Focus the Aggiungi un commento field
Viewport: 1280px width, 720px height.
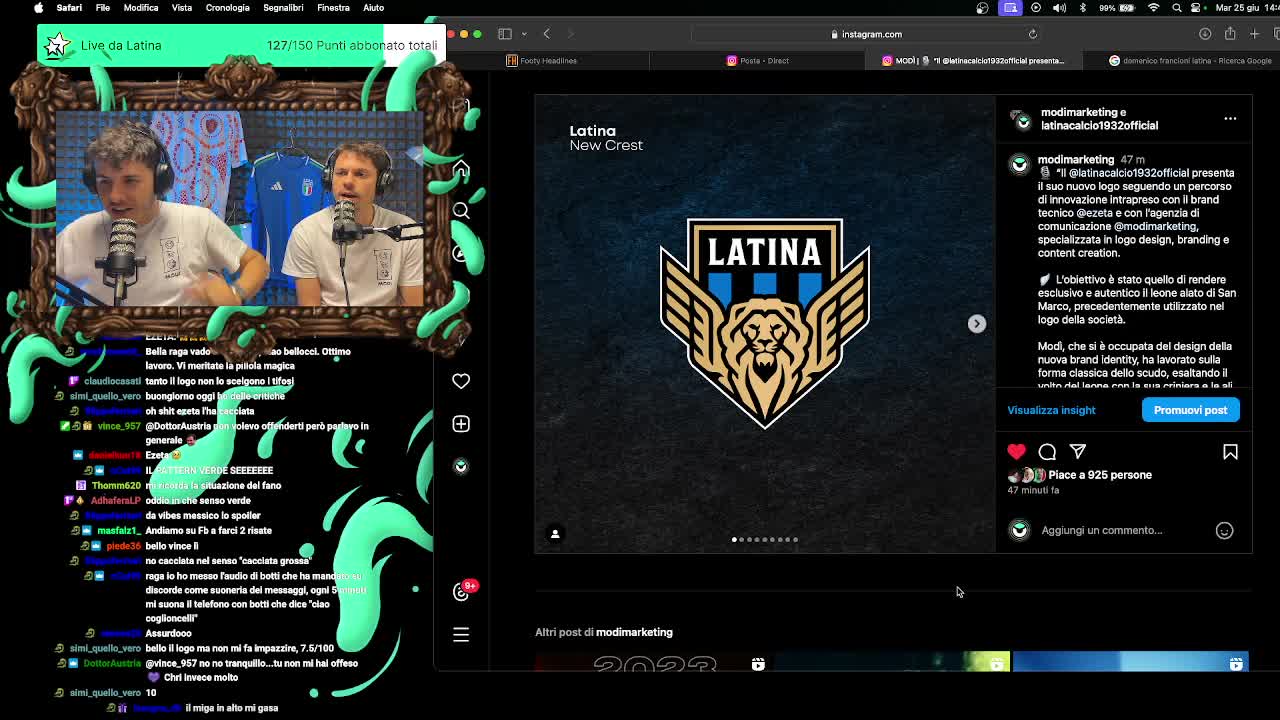[1101, 531]
